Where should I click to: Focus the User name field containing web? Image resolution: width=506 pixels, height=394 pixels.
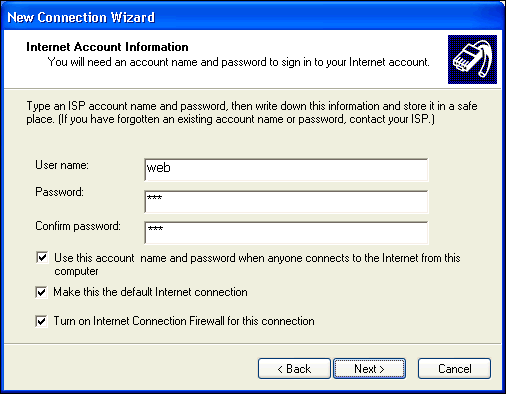tap(286, 170)
